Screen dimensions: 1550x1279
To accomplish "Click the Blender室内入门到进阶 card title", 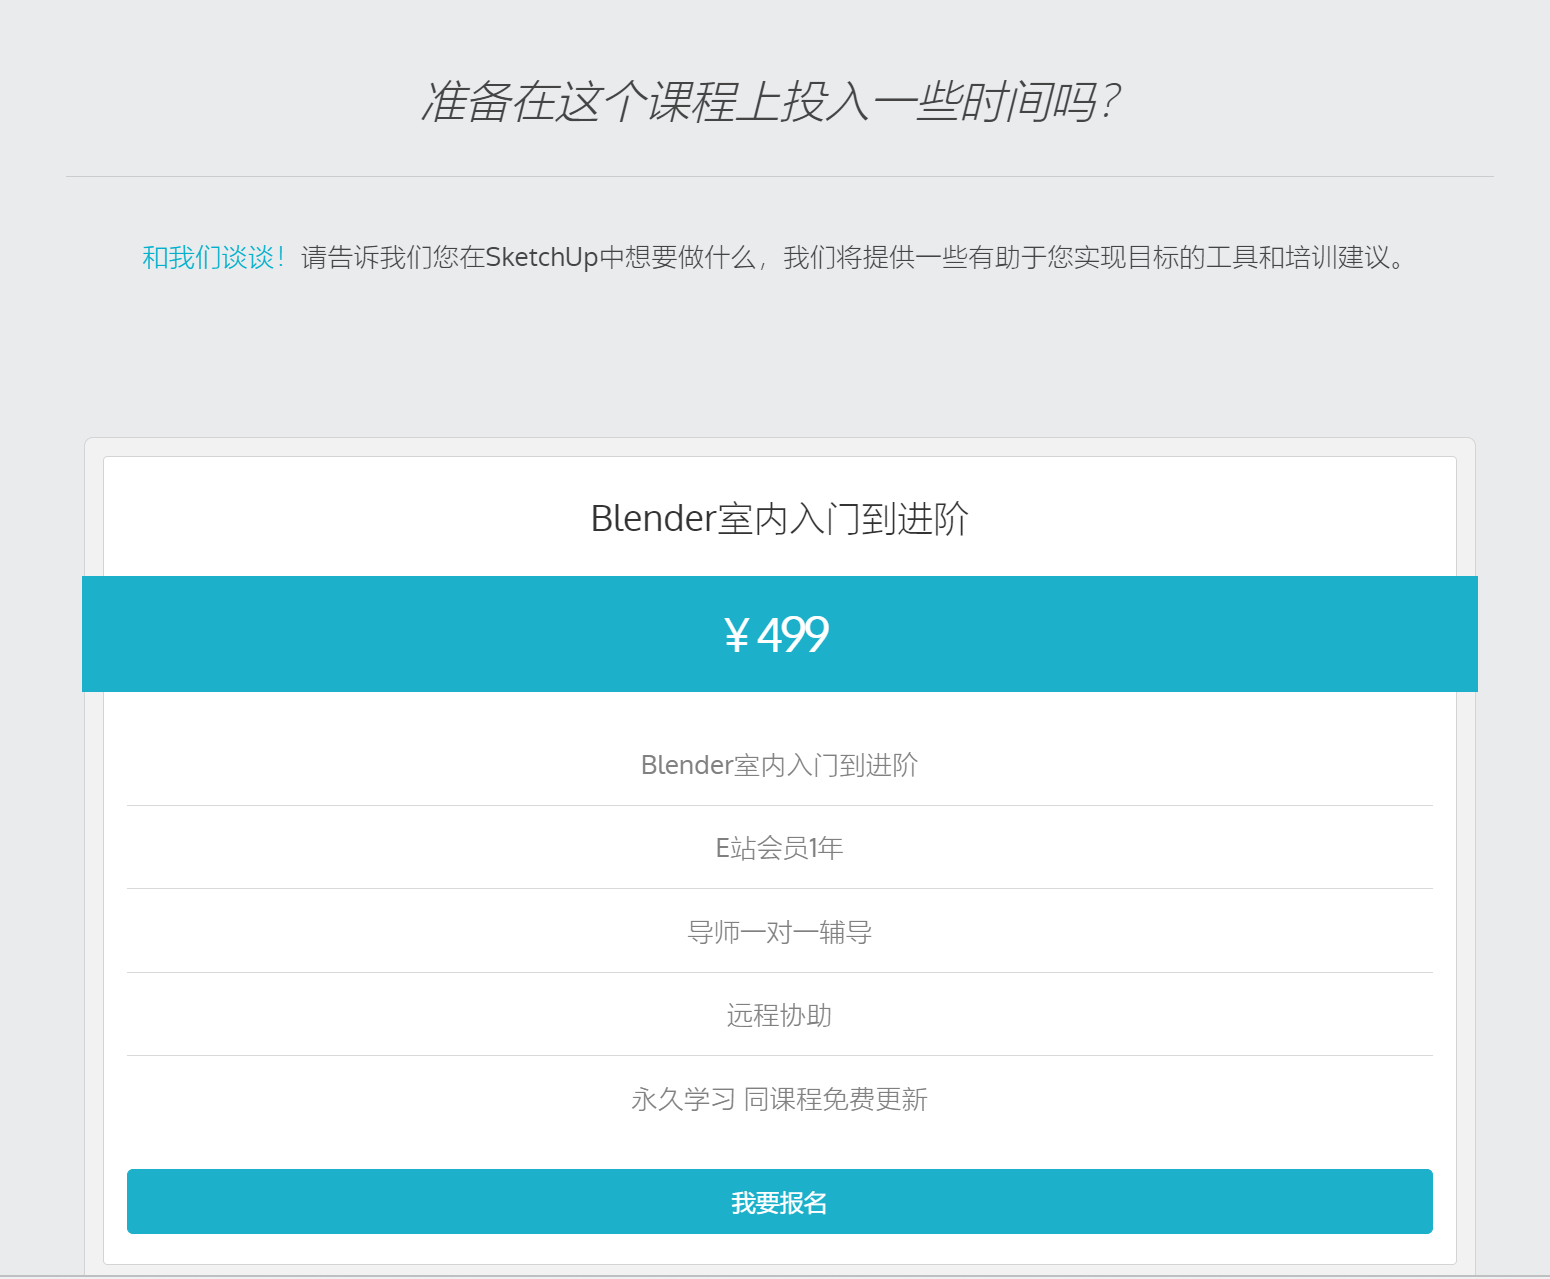I will click(779, 519).
